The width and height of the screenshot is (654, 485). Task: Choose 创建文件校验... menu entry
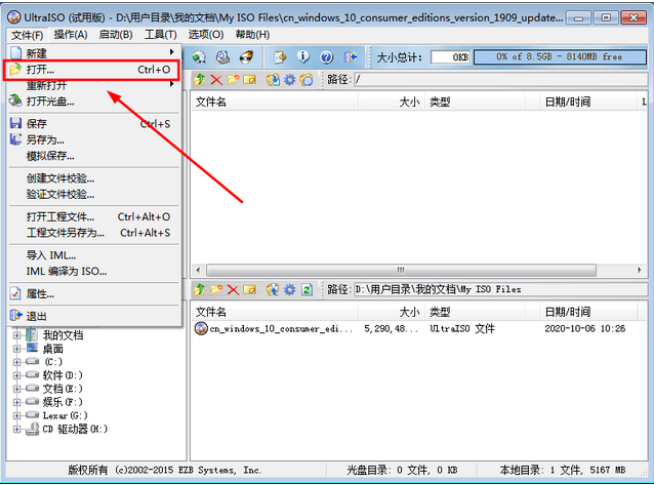click(x=94, y=178)
